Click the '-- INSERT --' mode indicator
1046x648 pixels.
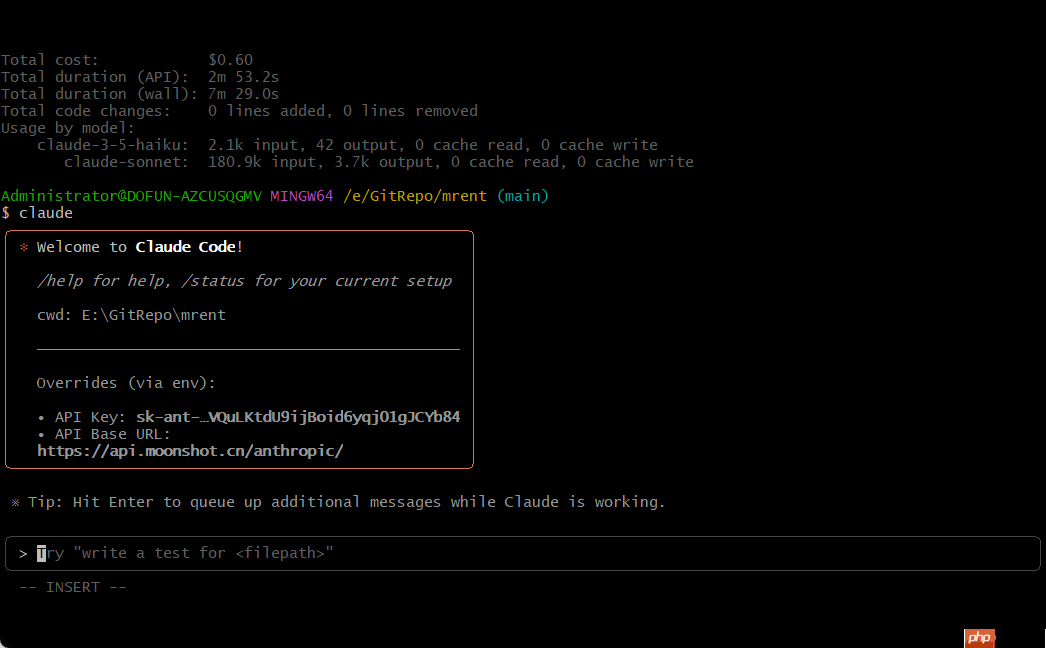pyautogui.click(x=73, y=587)
